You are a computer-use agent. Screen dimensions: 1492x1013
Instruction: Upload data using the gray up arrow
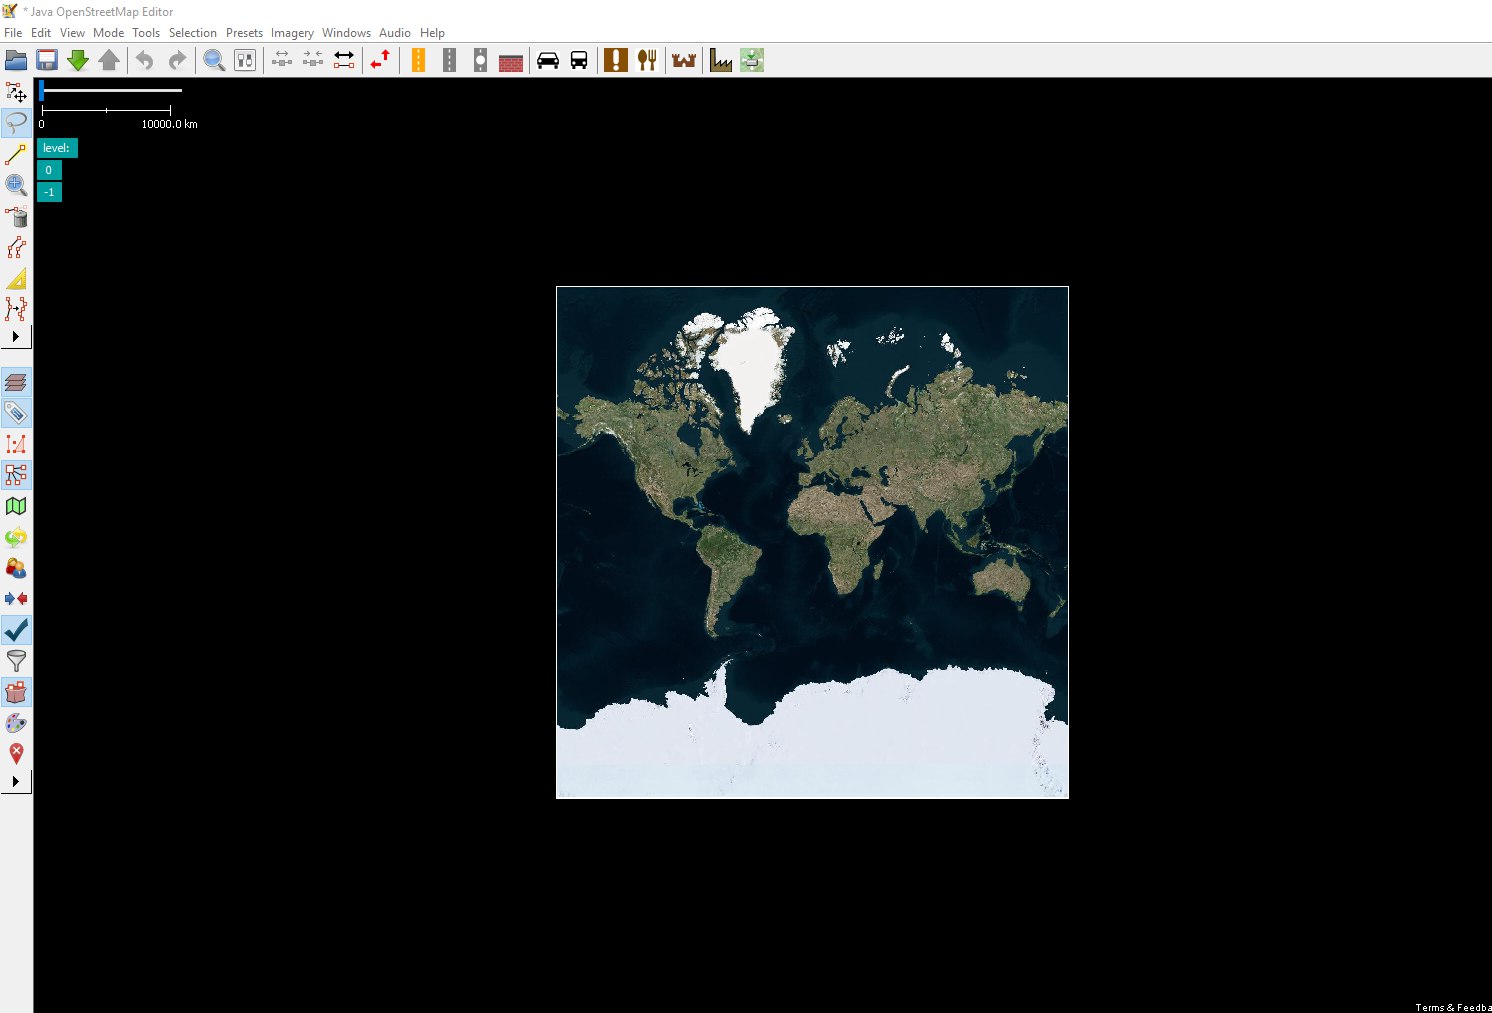109,61
